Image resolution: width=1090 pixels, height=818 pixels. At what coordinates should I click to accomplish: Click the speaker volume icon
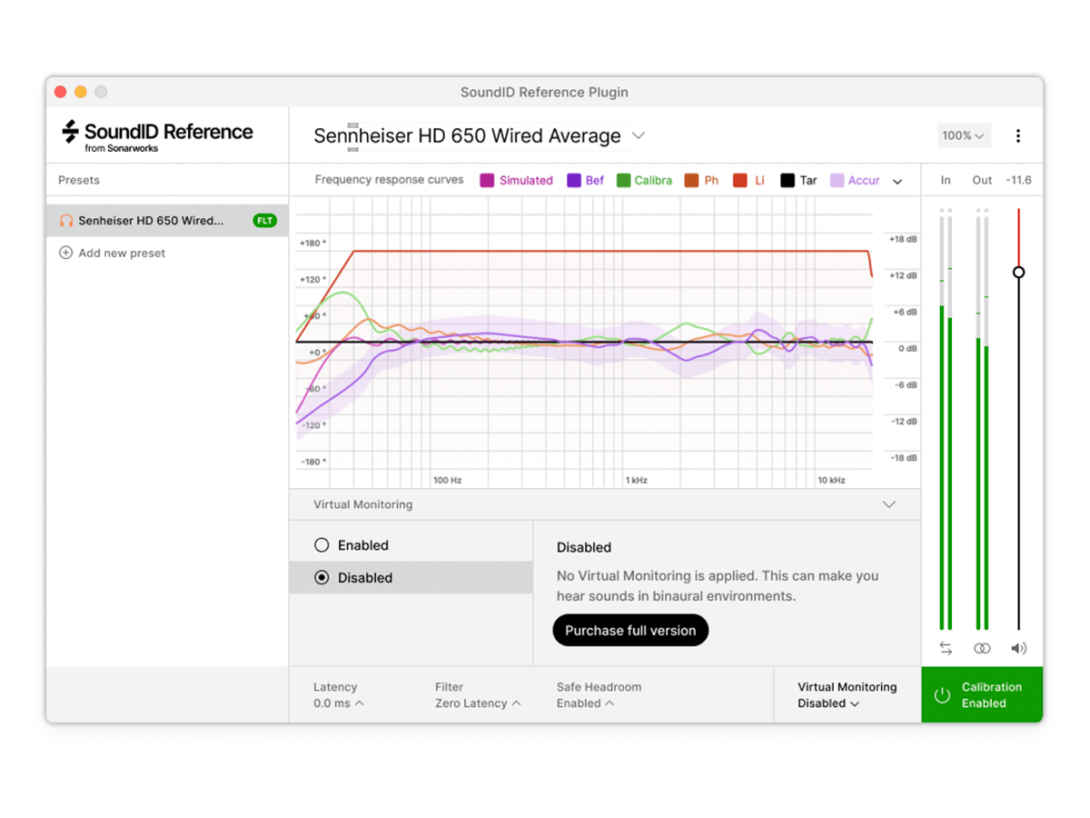tap(1018, 648)
